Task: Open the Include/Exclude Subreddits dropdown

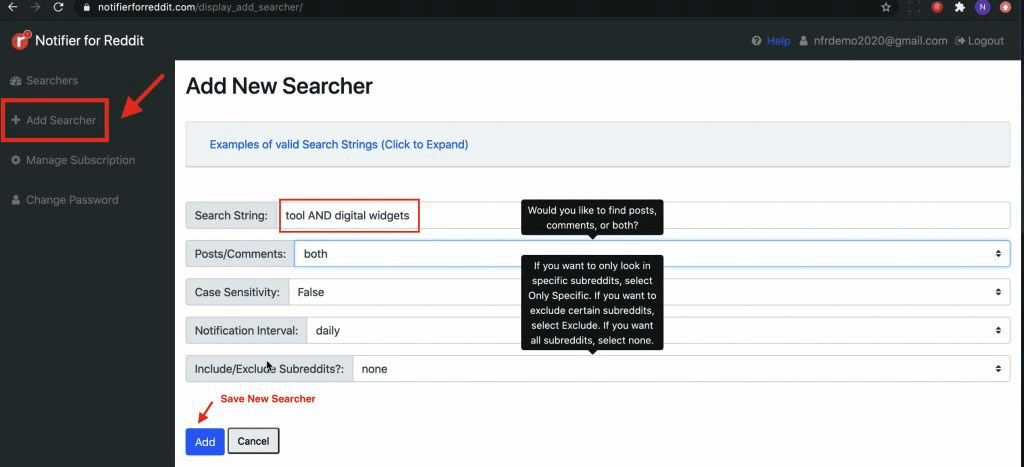Action: point(681,369)
